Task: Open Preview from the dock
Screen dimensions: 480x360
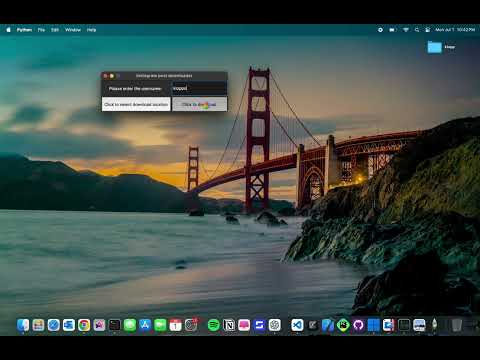Action: (x=419, y=325)
